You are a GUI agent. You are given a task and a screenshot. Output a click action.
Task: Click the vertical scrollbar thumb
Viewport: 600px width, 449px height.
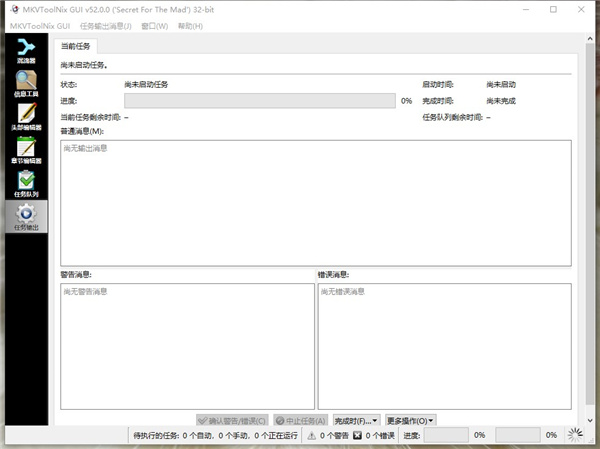coord(590,224)
